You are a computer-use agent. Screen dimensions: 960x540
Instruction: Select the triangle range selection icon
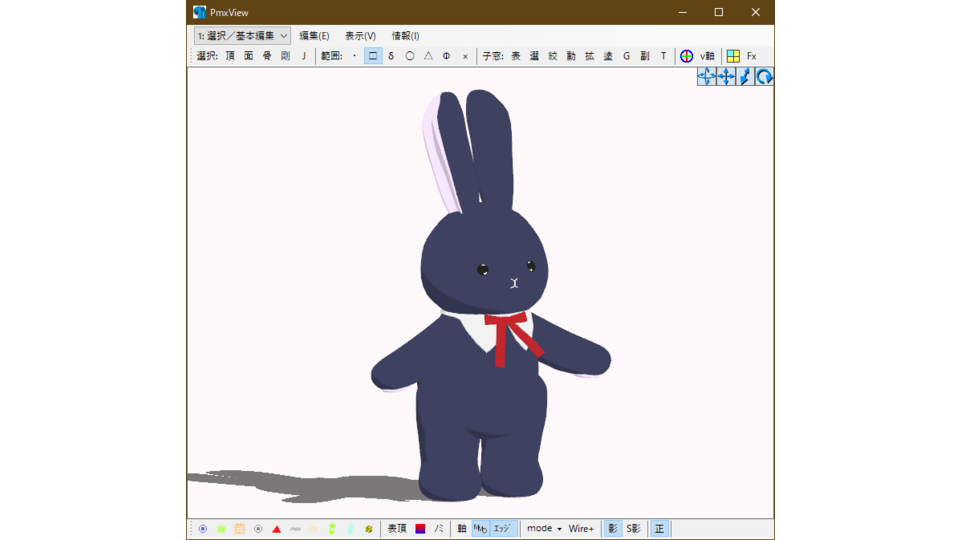pos(428,56)
